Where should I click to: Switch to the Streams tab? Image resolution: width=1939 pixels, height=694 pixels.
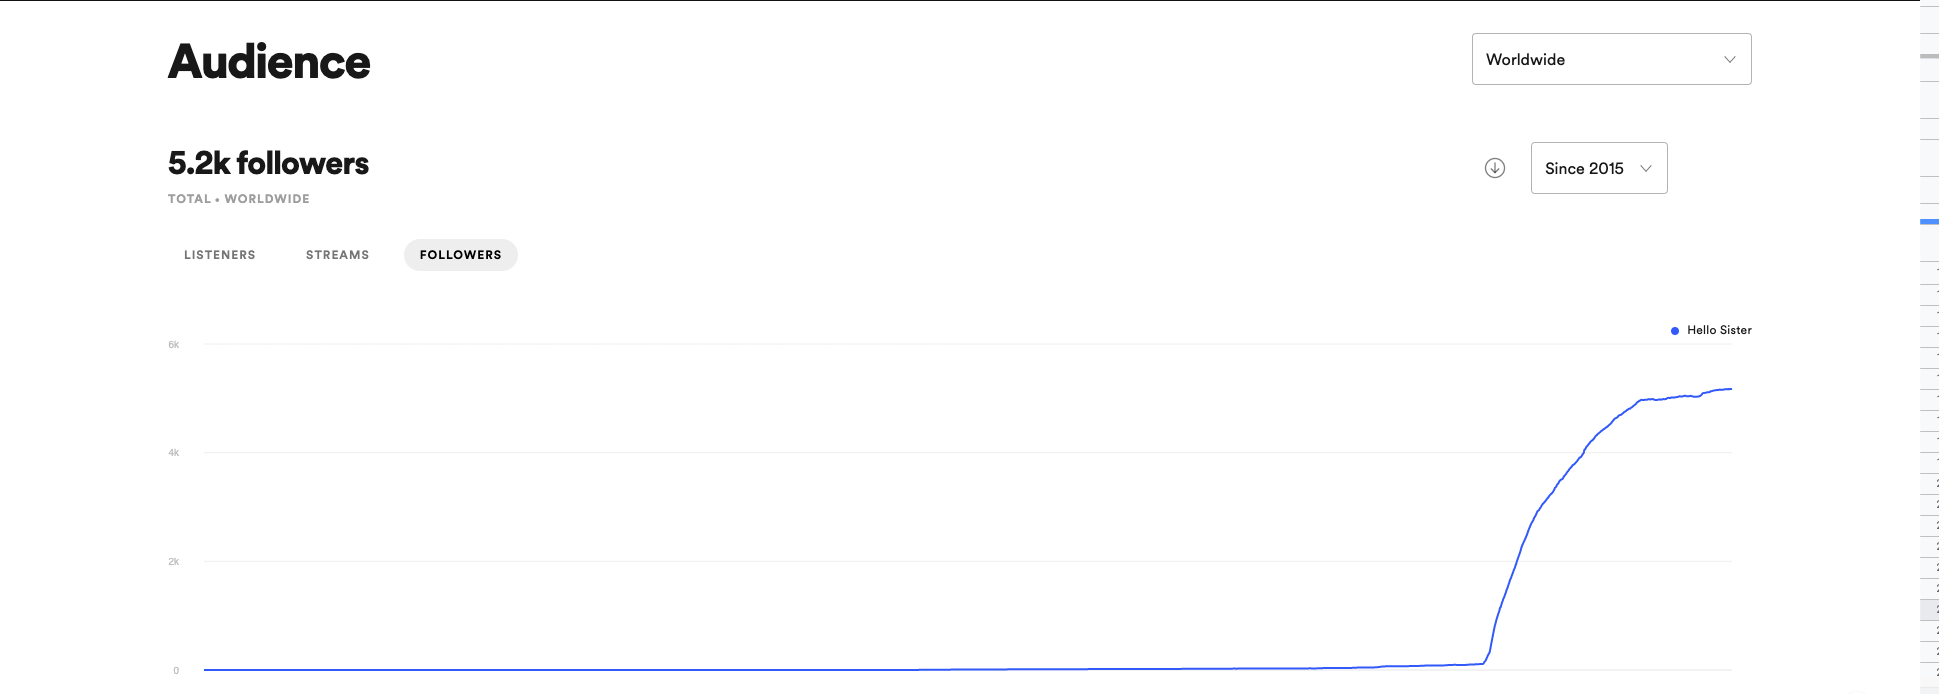[338, 255]
